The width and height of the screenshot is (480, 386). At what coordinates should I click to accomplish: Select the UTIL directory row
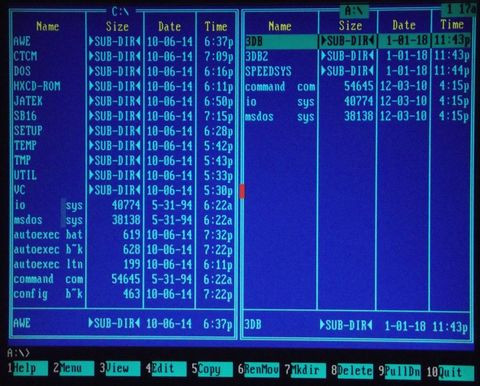click(x=123, y=175)
